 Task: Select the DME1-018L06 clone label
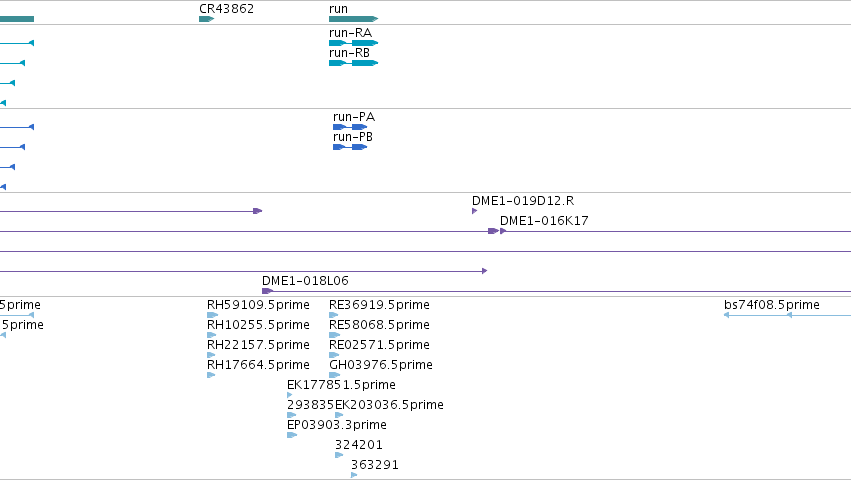(305, 281)
